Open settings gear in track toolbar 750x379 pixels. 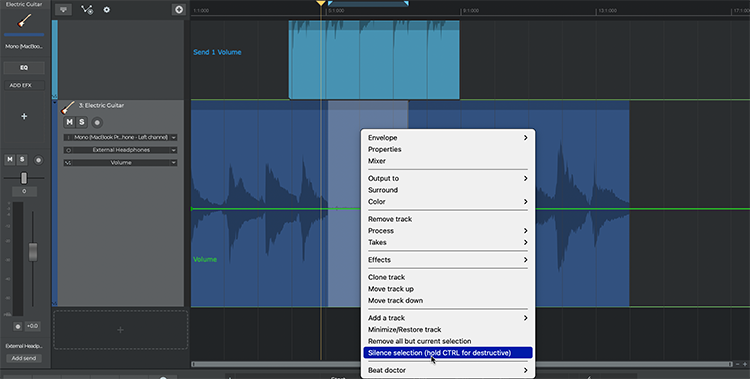tap(107, 10)
